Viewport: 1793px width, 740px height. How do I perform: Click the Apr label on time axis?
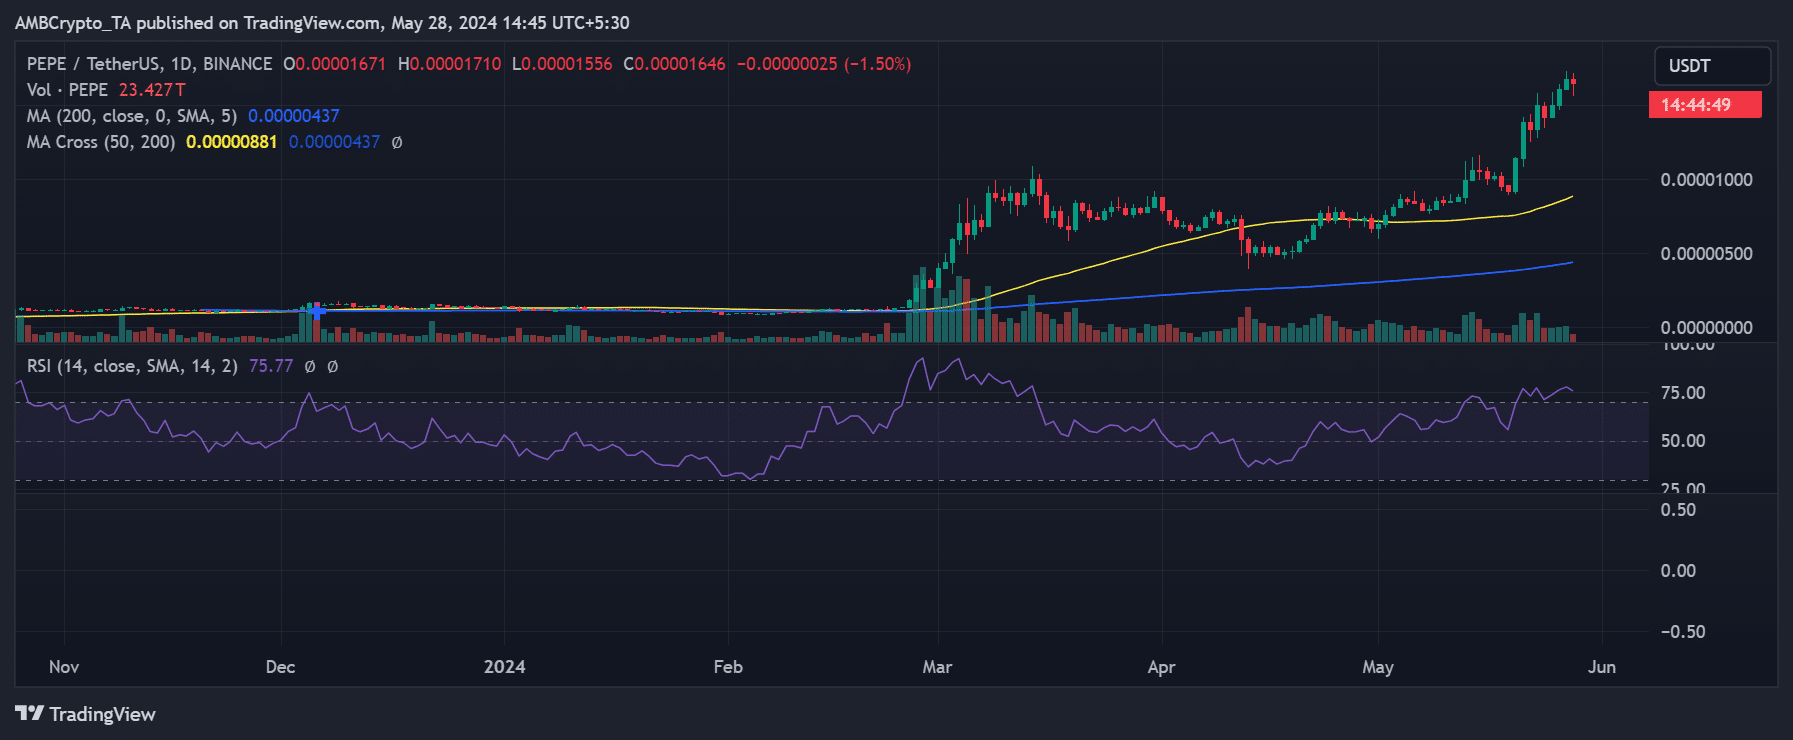click(1161, 667)
